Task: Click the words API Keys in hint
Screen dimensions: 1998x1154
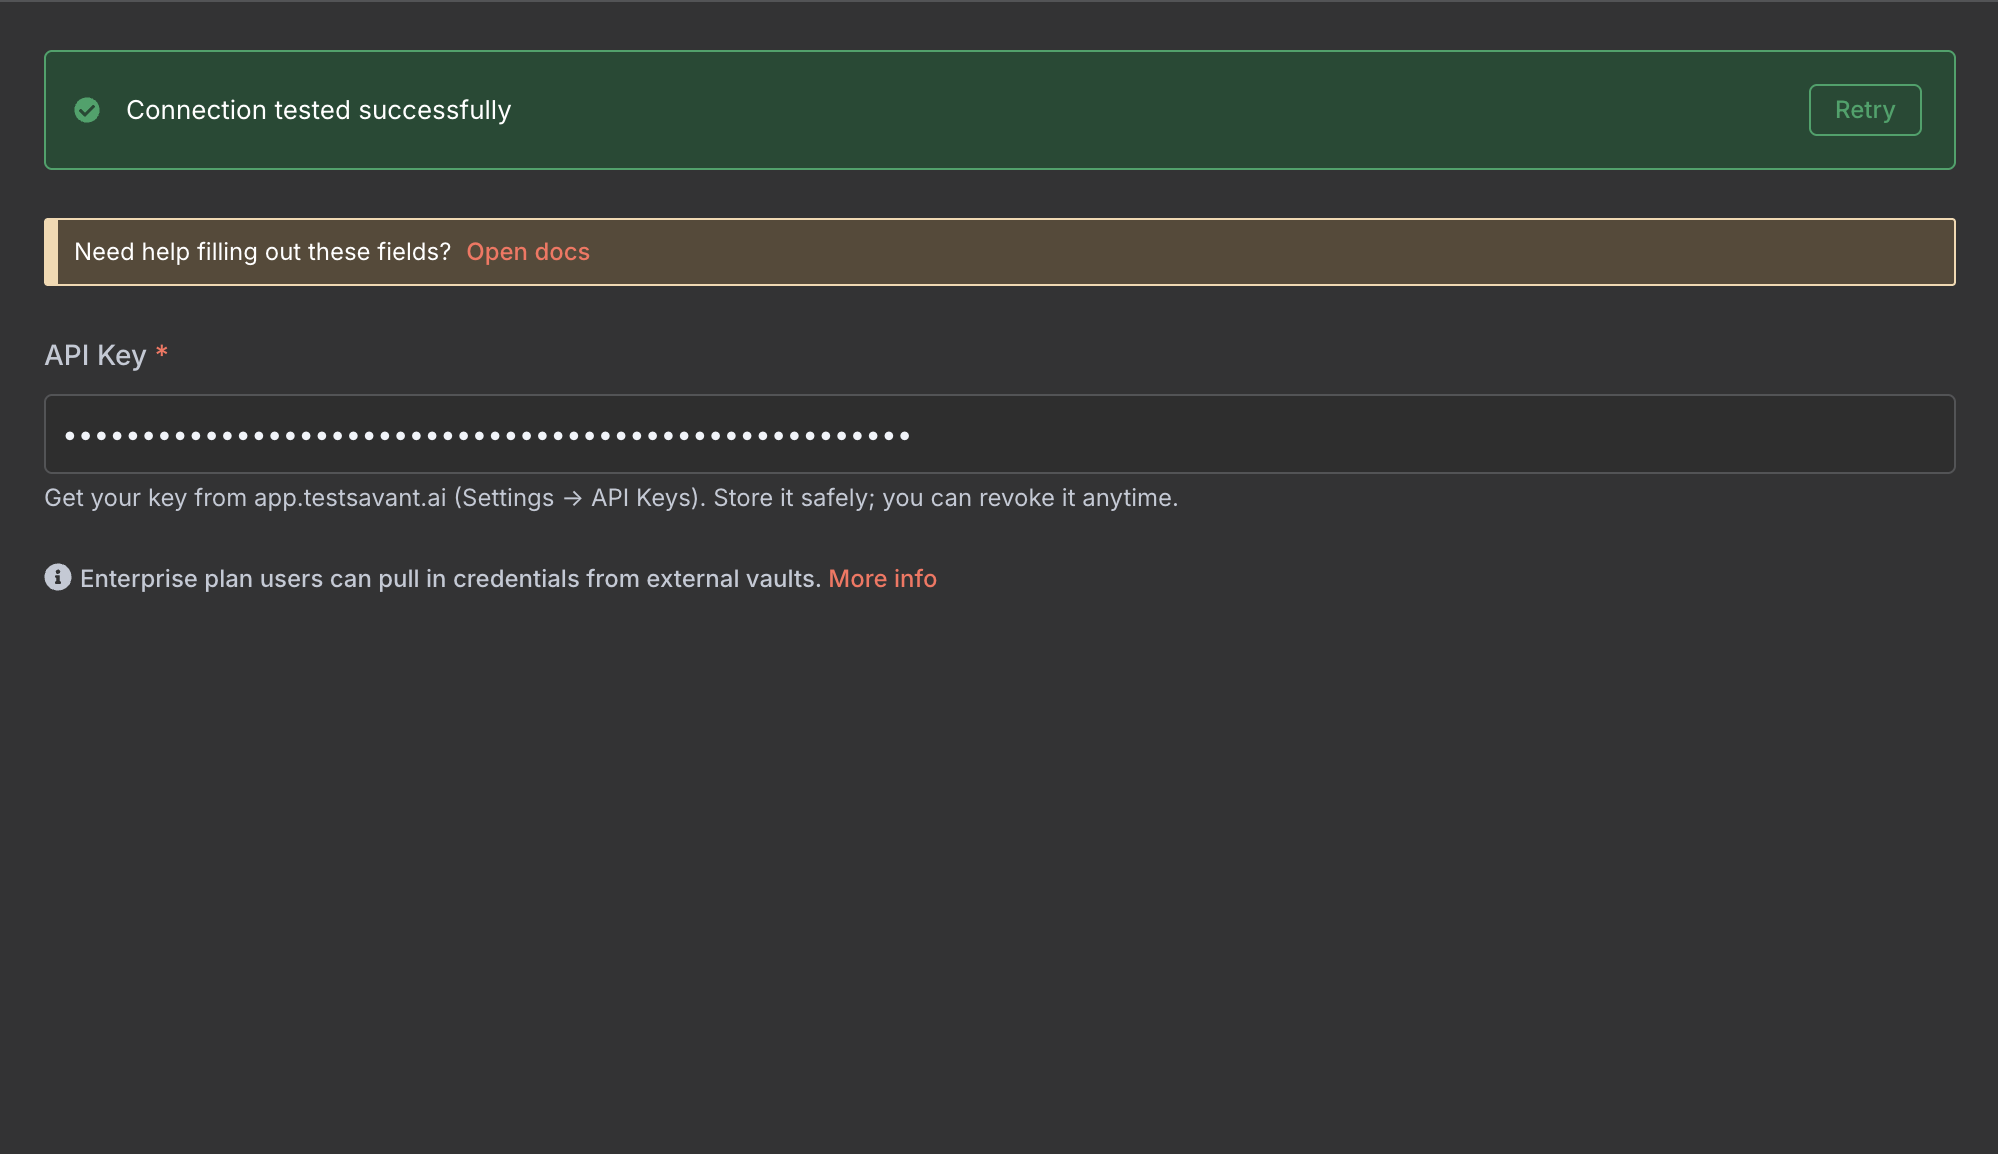Action: pos(641,498)
